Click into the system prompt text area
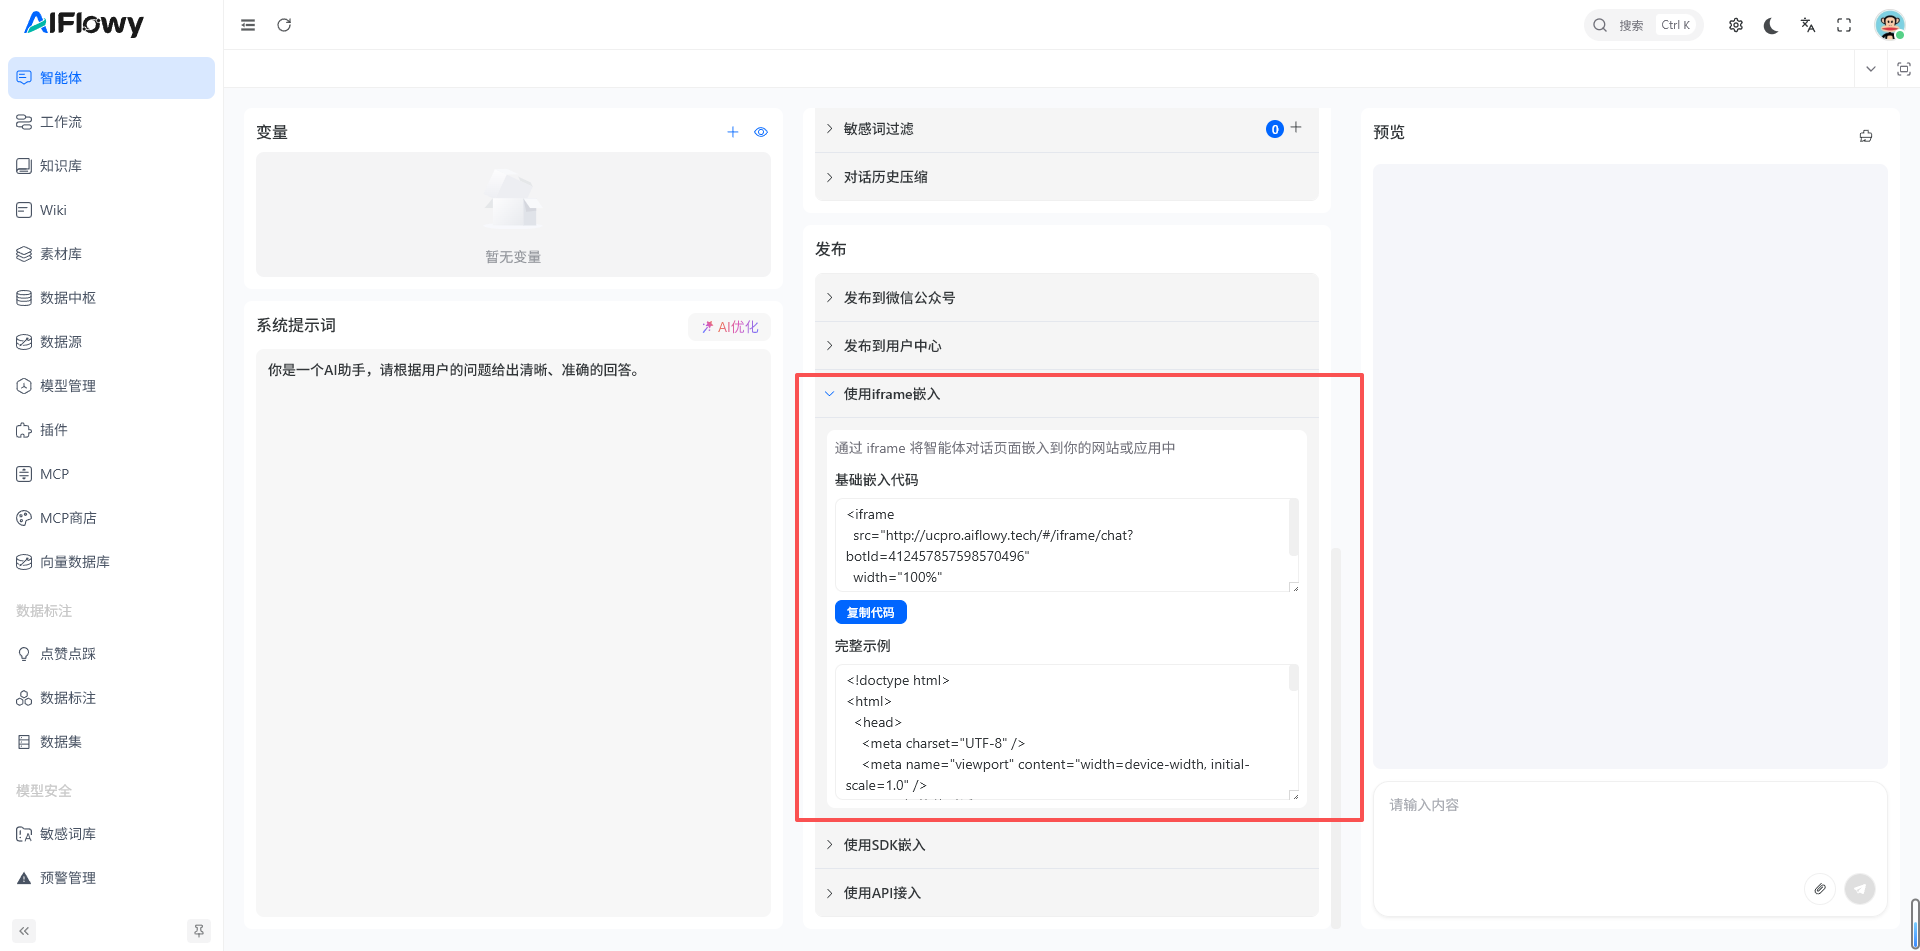The image size is (1920, 951). point(513,633)
